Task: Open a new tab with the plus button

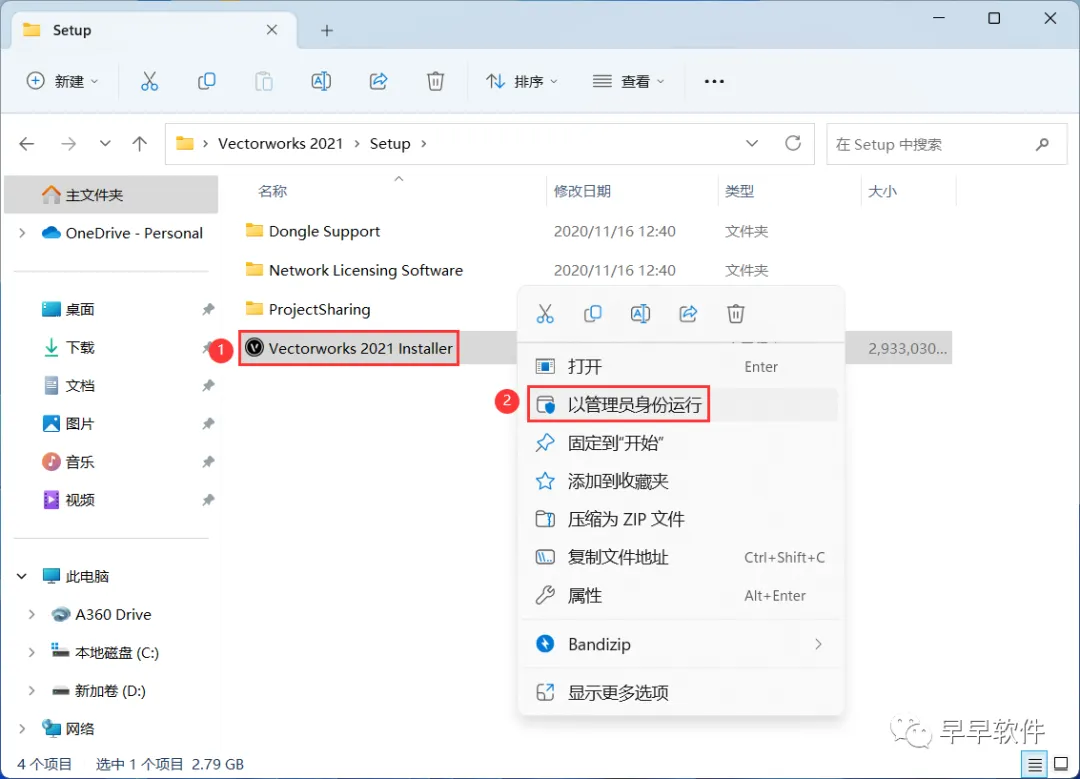Action: tap(327, 30)
